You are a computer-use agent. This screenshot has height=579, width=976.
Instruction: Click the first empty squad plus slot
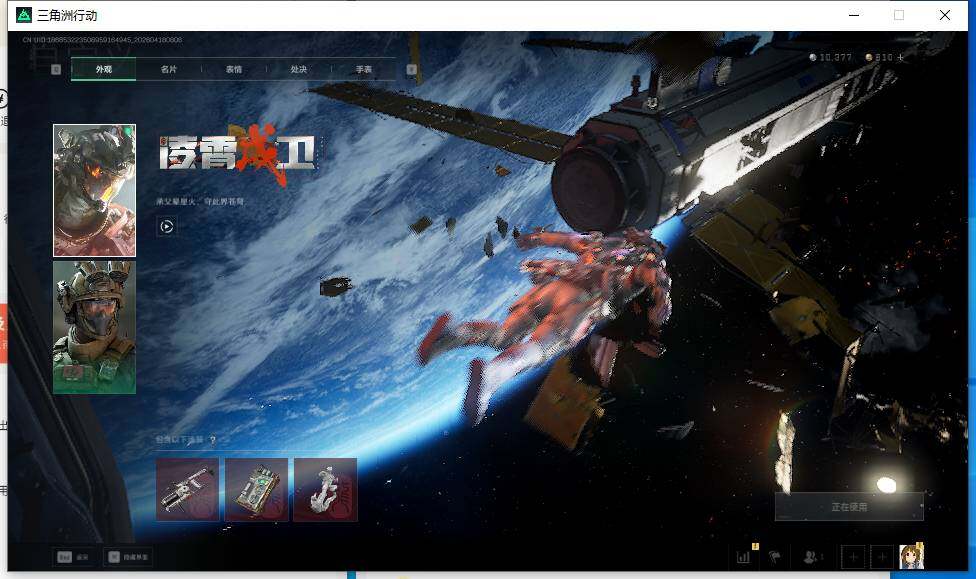853,557
